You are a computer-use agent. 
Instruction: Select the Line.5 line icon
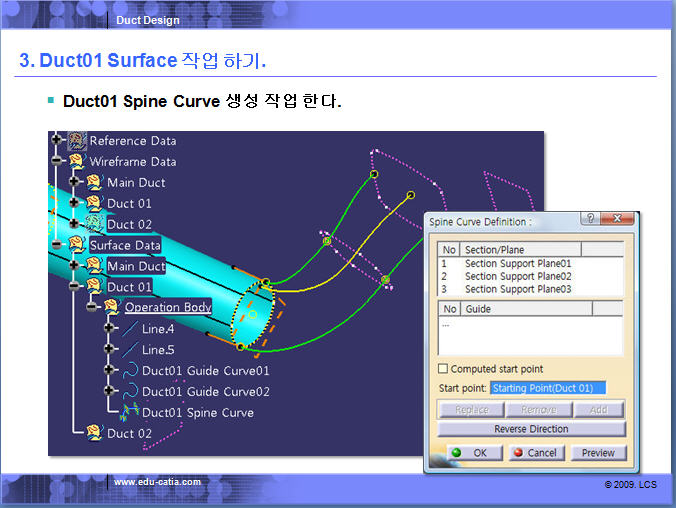pyautogui.click(x=130, y=350)
